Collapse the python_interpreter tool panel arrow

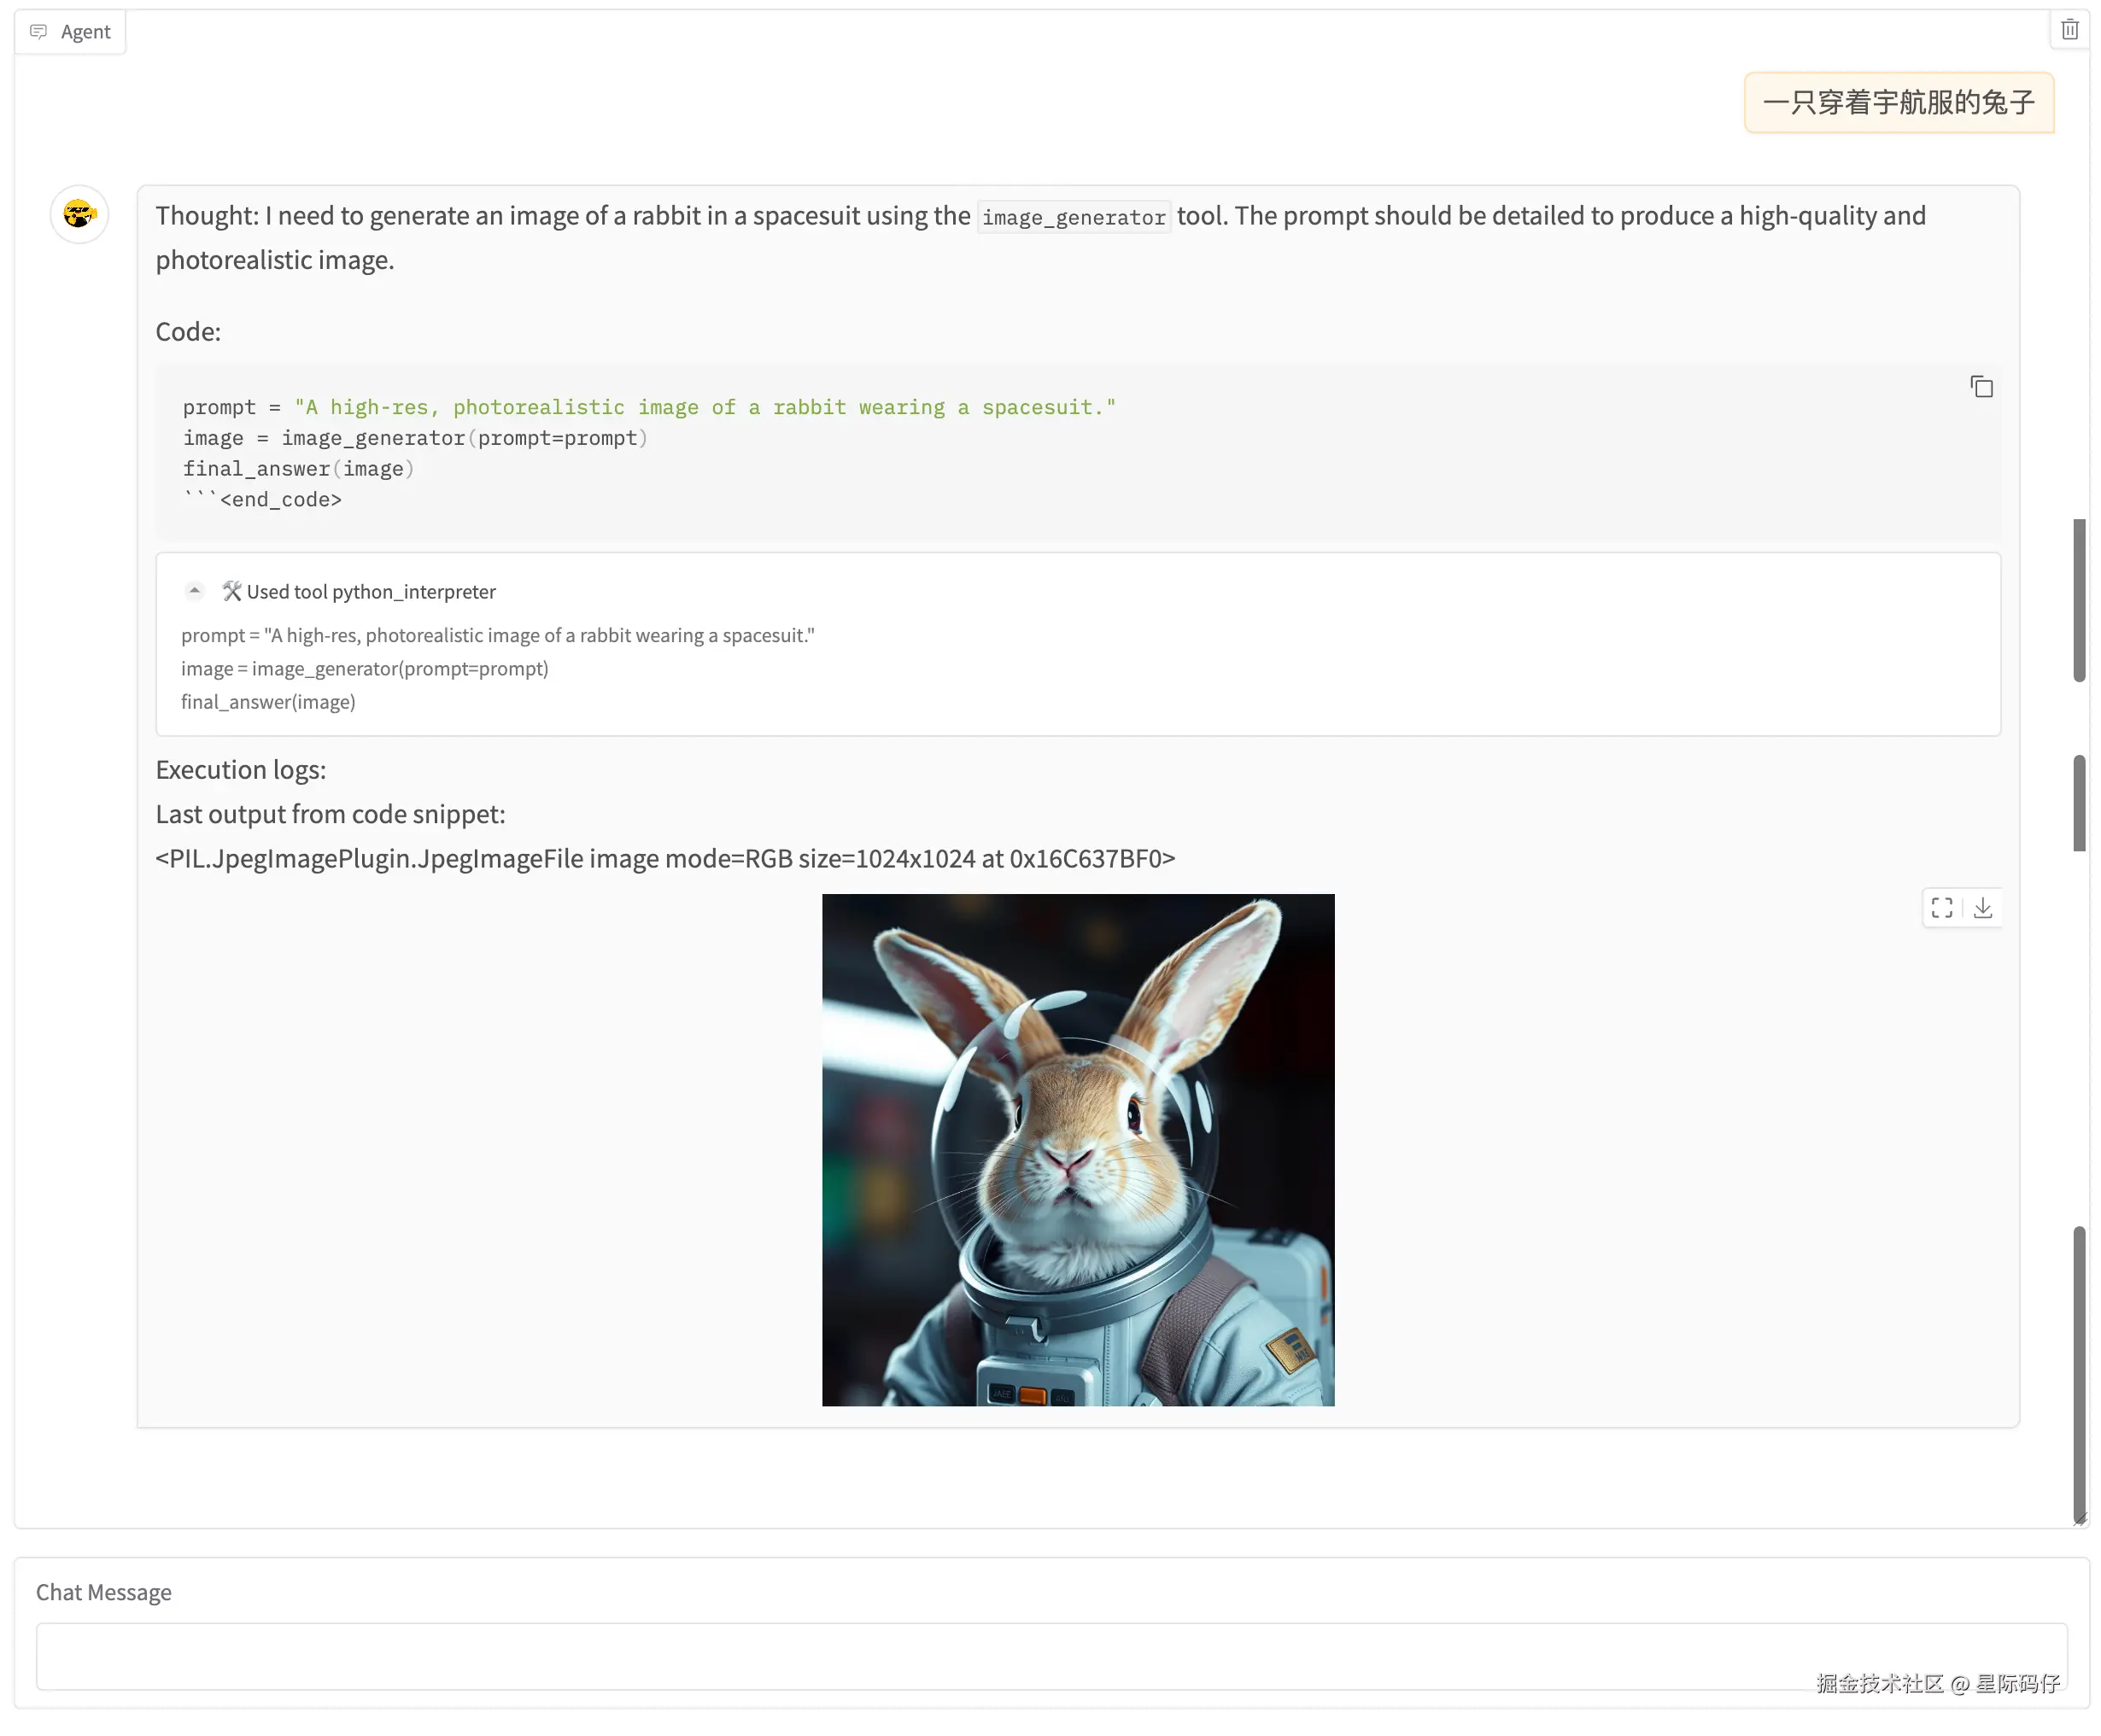click(195, 591)
